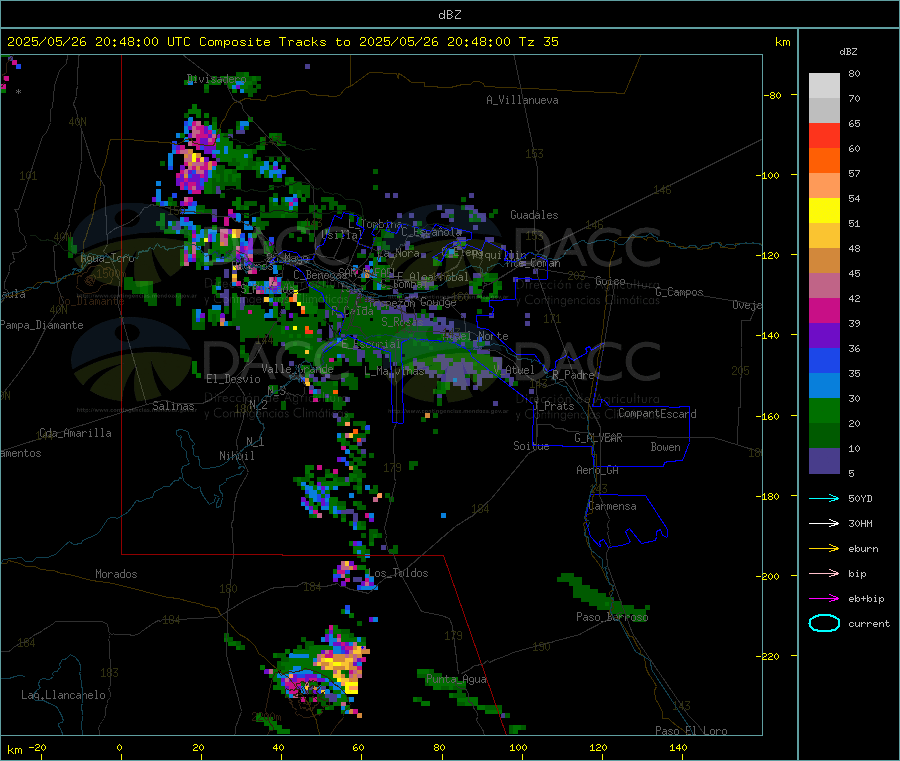Click the Carmensa map label
The height and width of the screenshot is (761, 900).
(x=612, y=507)
